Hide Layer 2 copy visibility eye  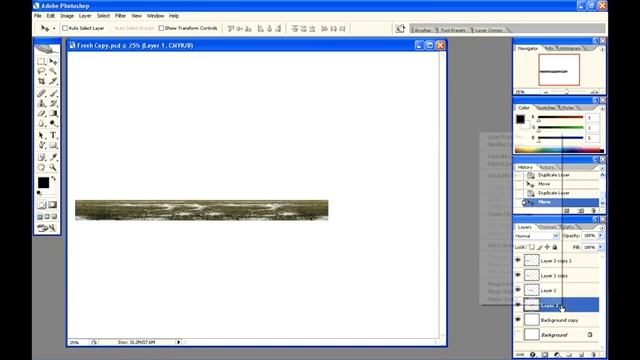[518, 275]
